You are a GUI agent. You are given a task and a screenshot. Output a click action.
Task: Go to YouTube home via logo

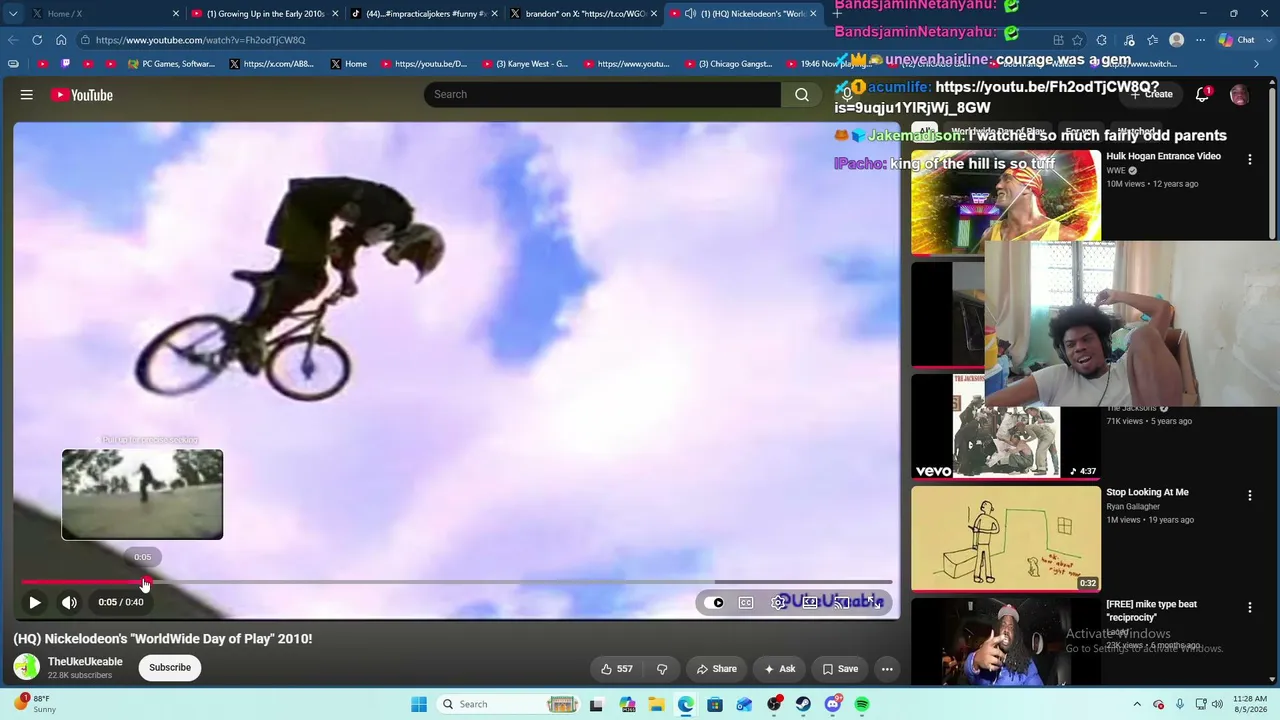[82, 95]
